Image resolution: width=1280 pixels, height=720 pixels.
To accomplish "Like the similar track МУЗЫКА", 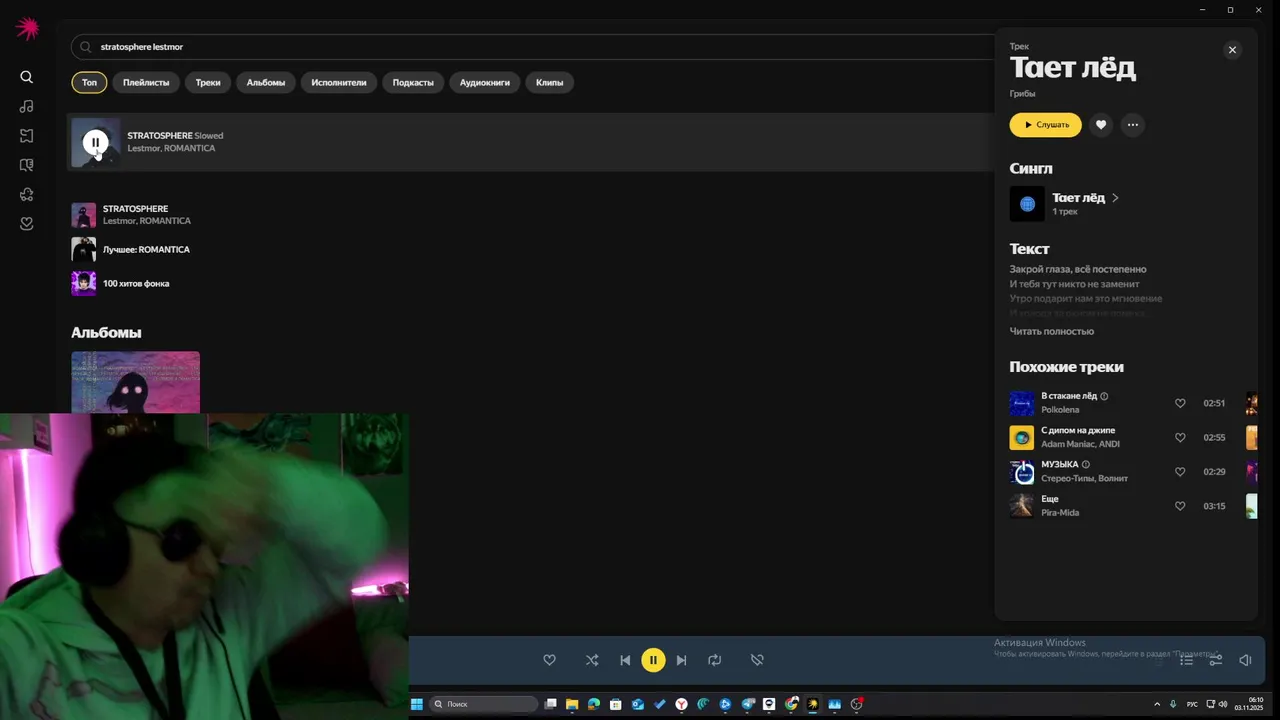I will [x=1180, y=472].
